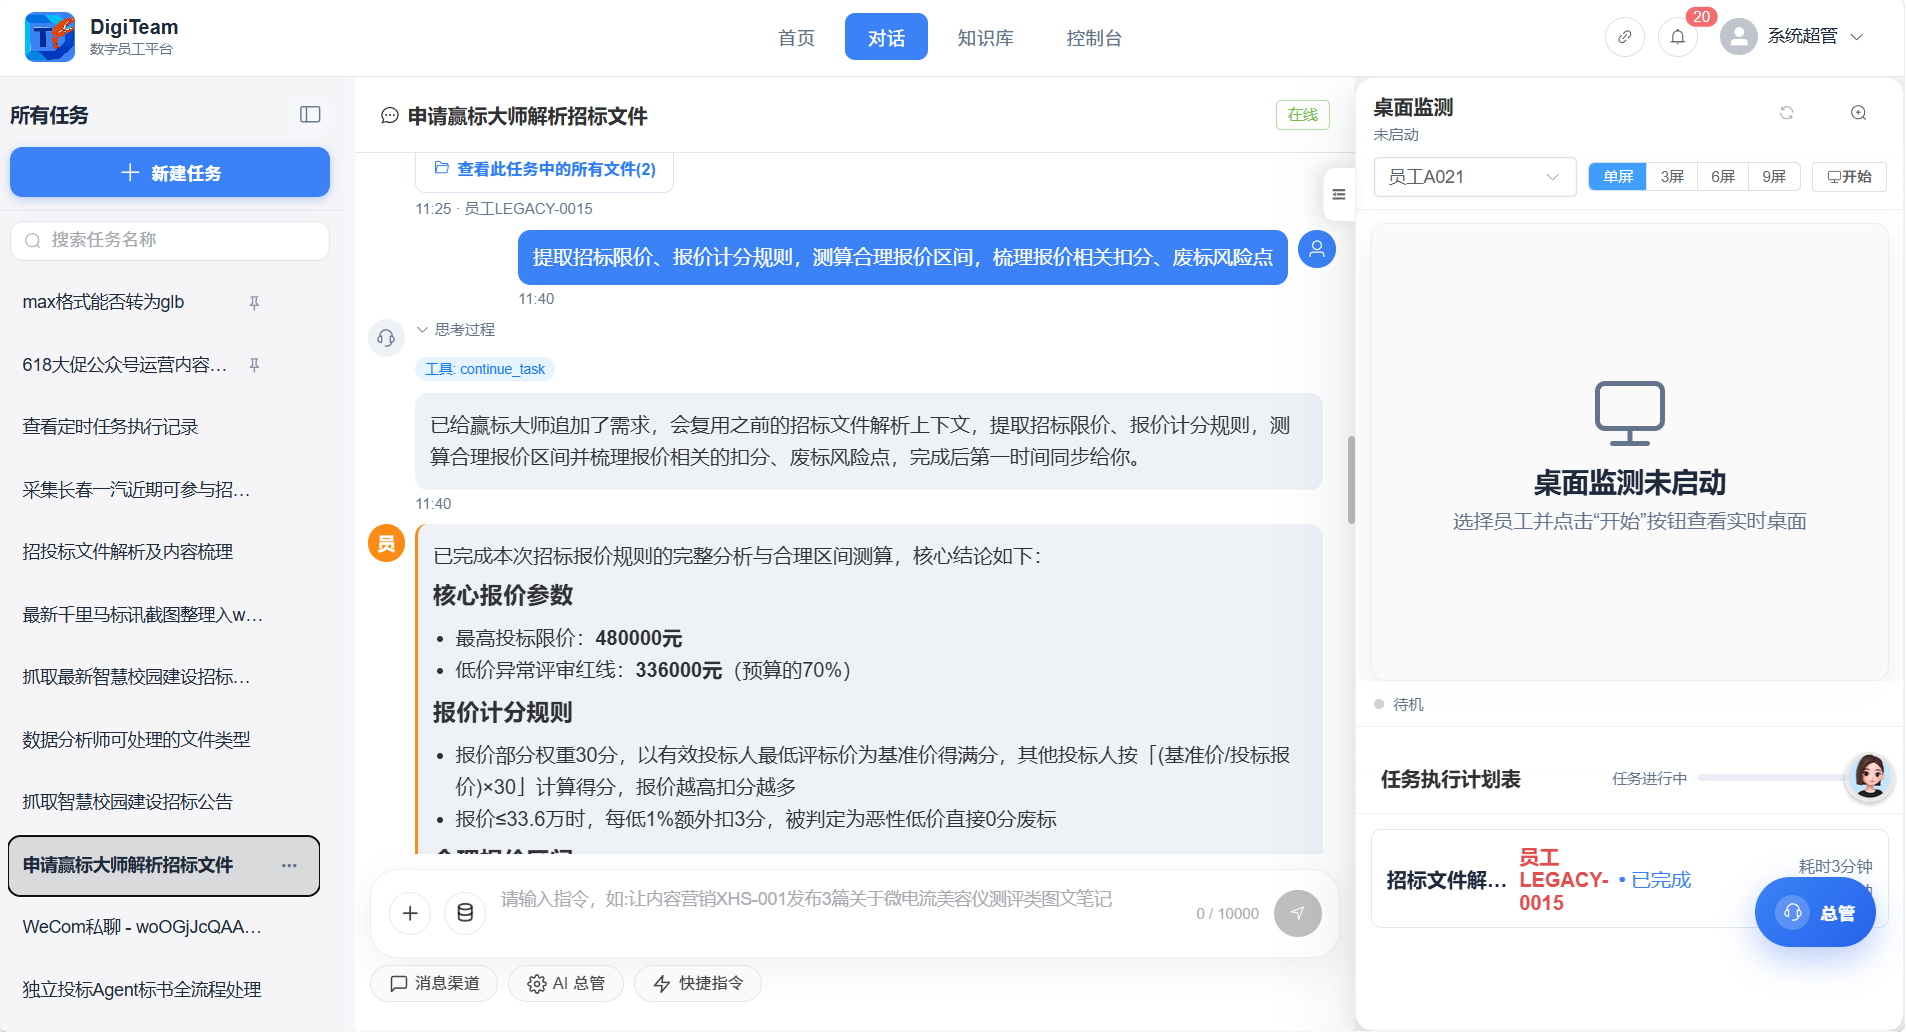Viewport: 1907px width, 1032px height.
Task: Click the plus attachment button in input area
Action: click(x=410, y=913)
